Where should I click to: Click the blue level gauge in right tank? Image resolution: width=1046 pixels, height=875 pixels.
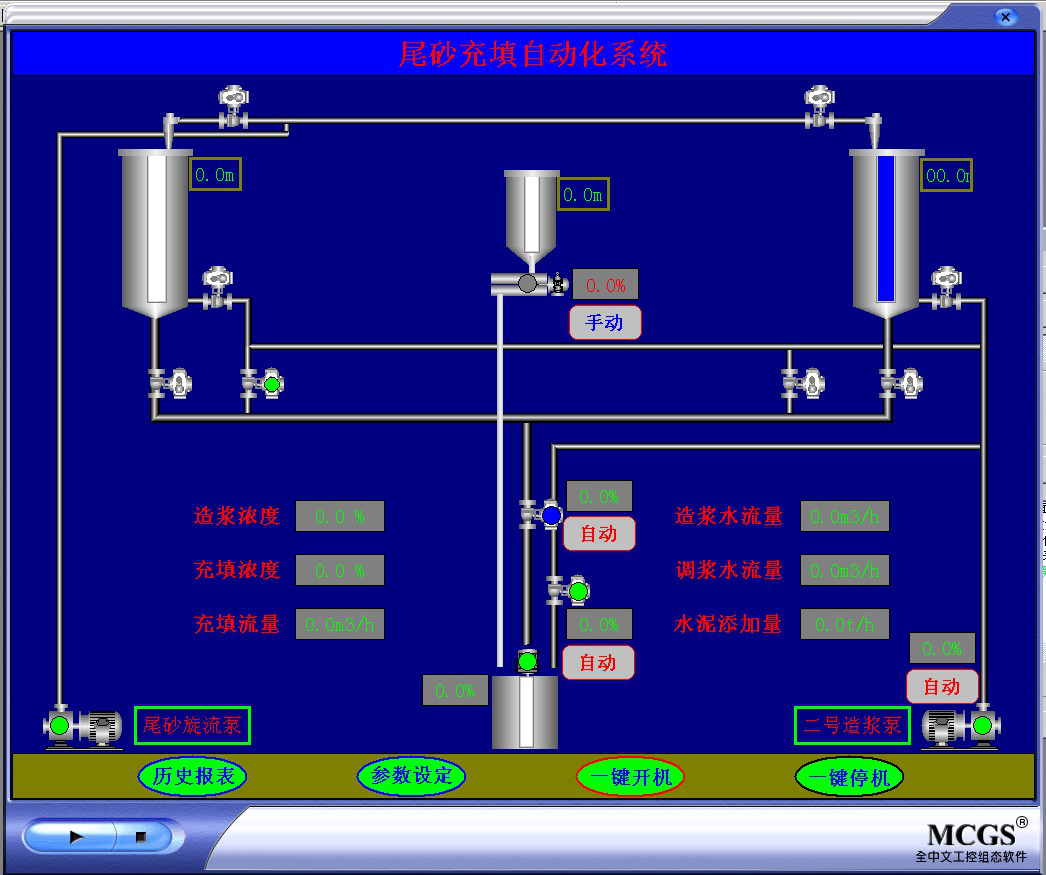coord(885,228)
